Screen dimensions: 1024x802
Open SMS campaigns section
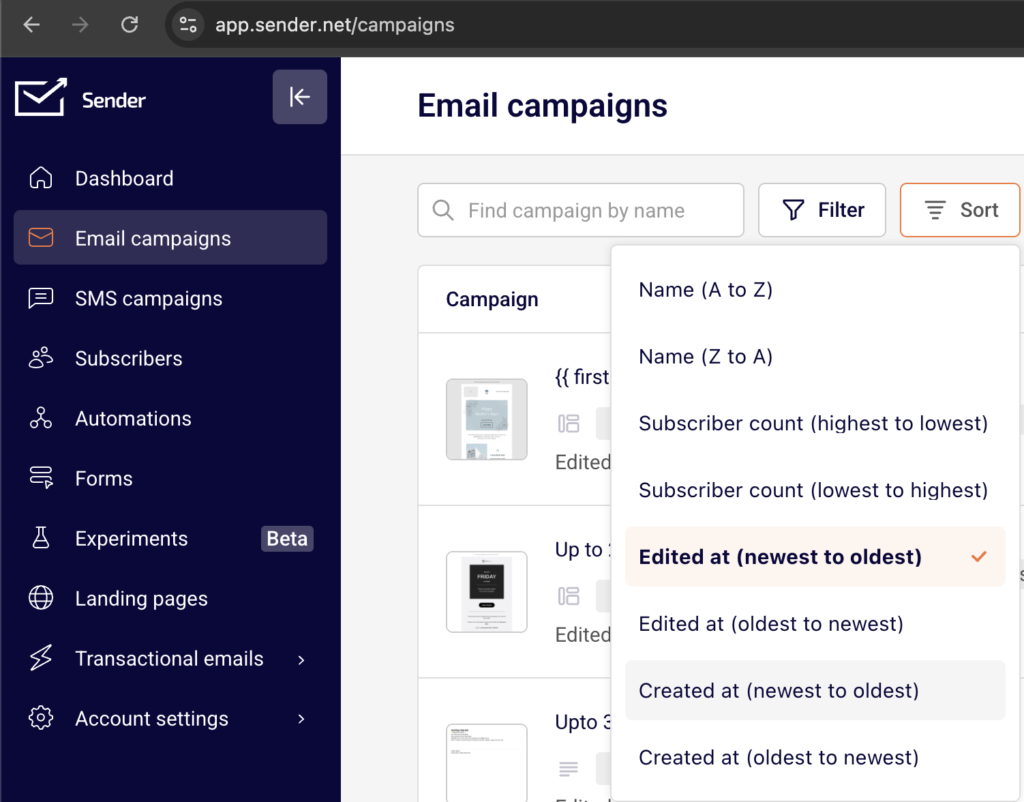tap(170, 298)
